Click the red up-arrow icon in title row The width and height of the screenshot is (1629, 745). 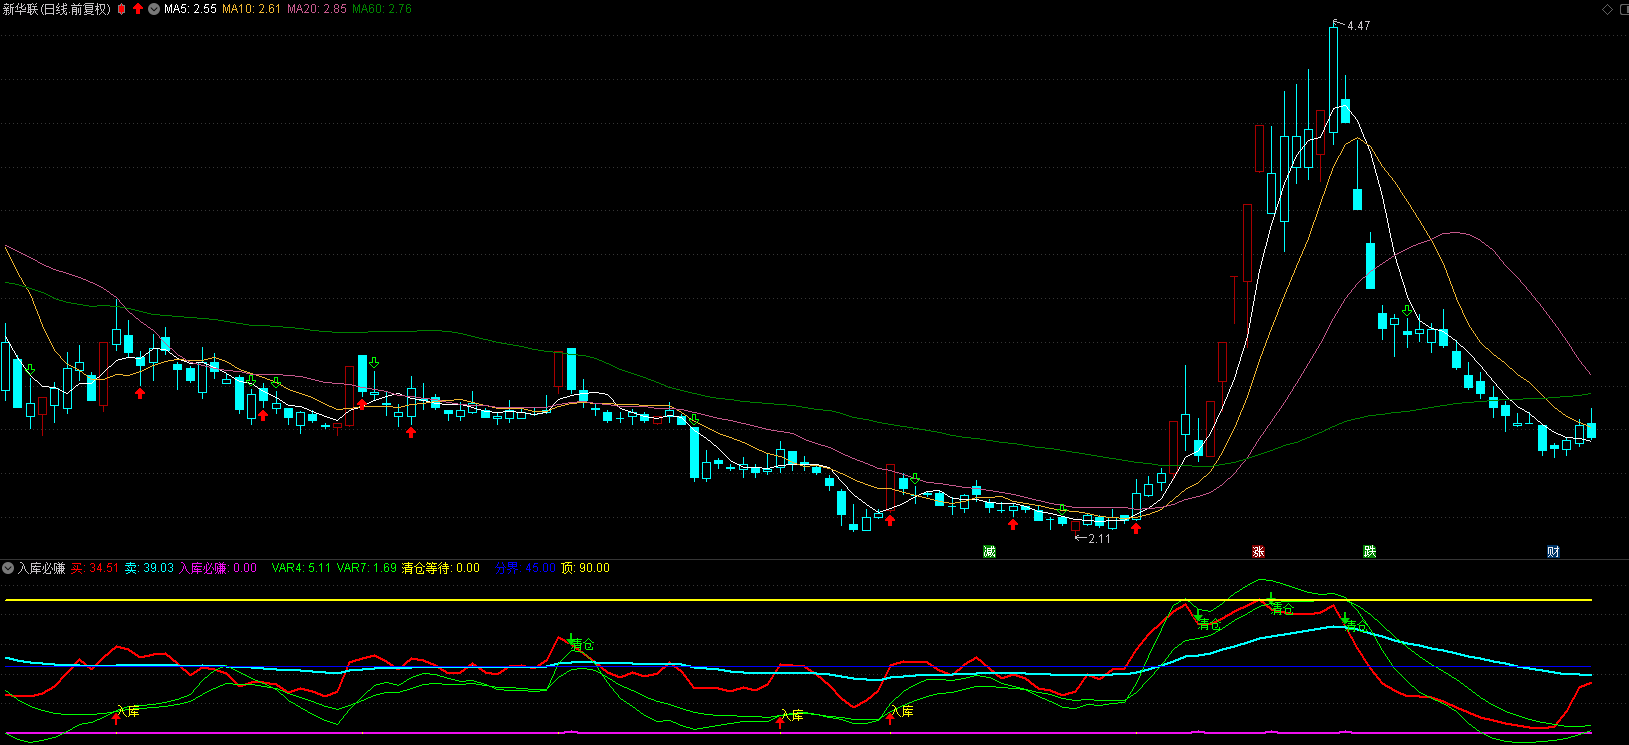138,9
